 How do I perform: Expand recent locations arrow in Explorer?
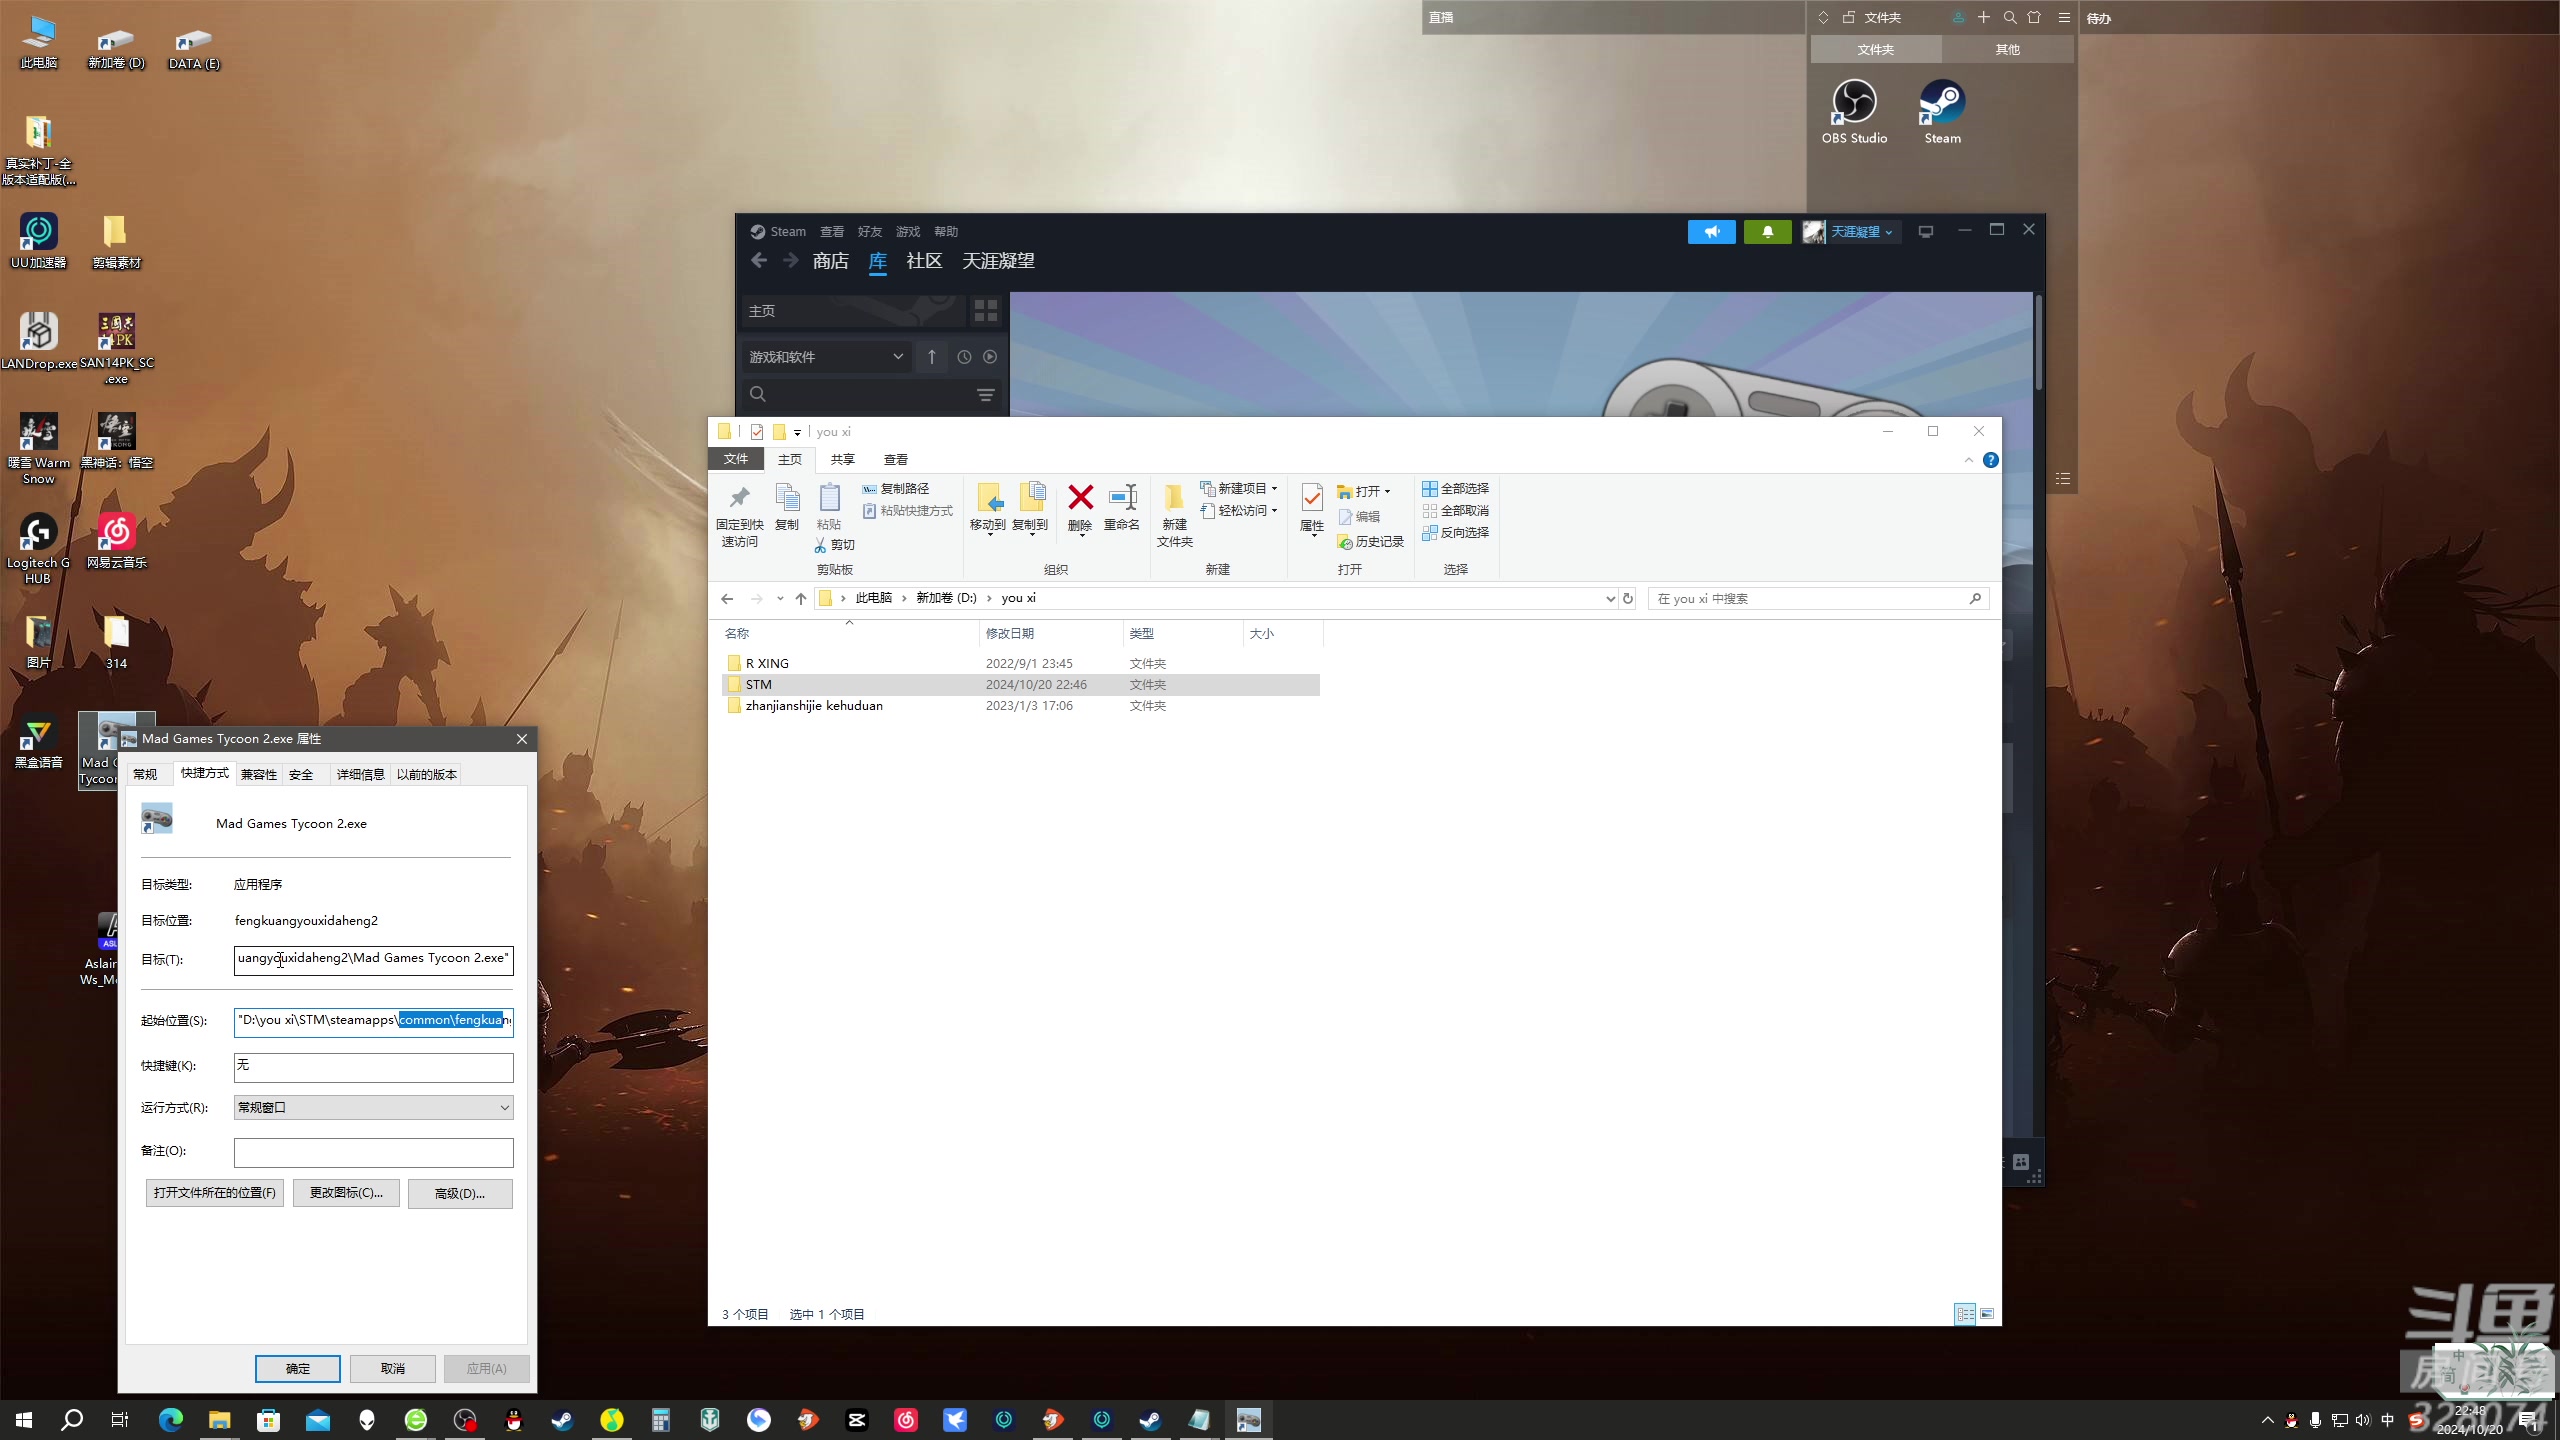pos(779,598)
